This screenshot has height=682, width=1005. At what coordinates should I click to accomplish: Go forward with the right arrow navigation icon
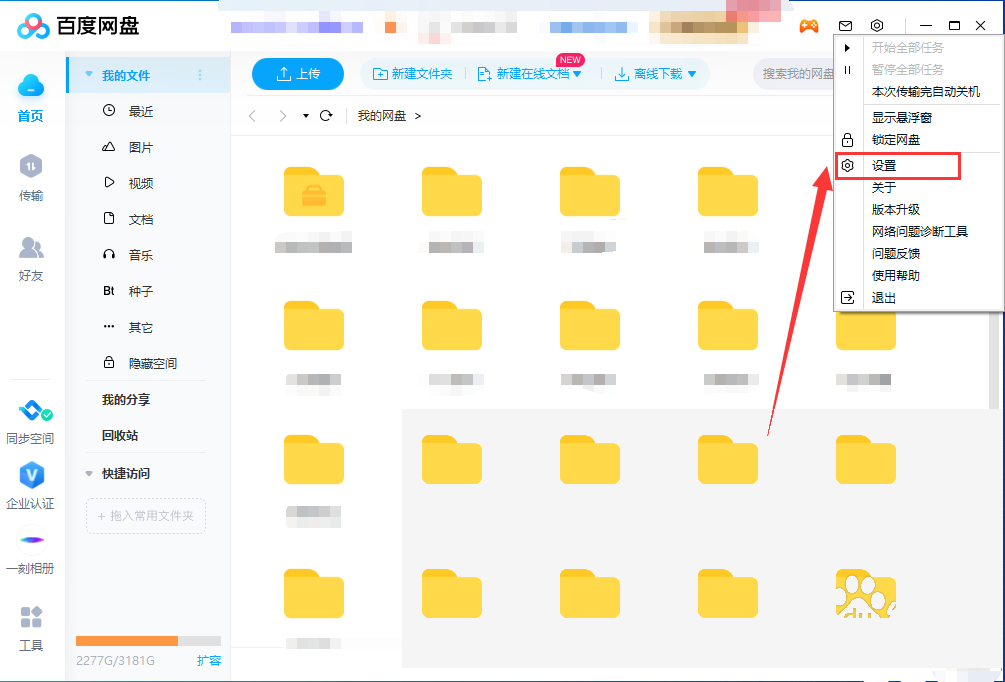[x=282, y=116]
